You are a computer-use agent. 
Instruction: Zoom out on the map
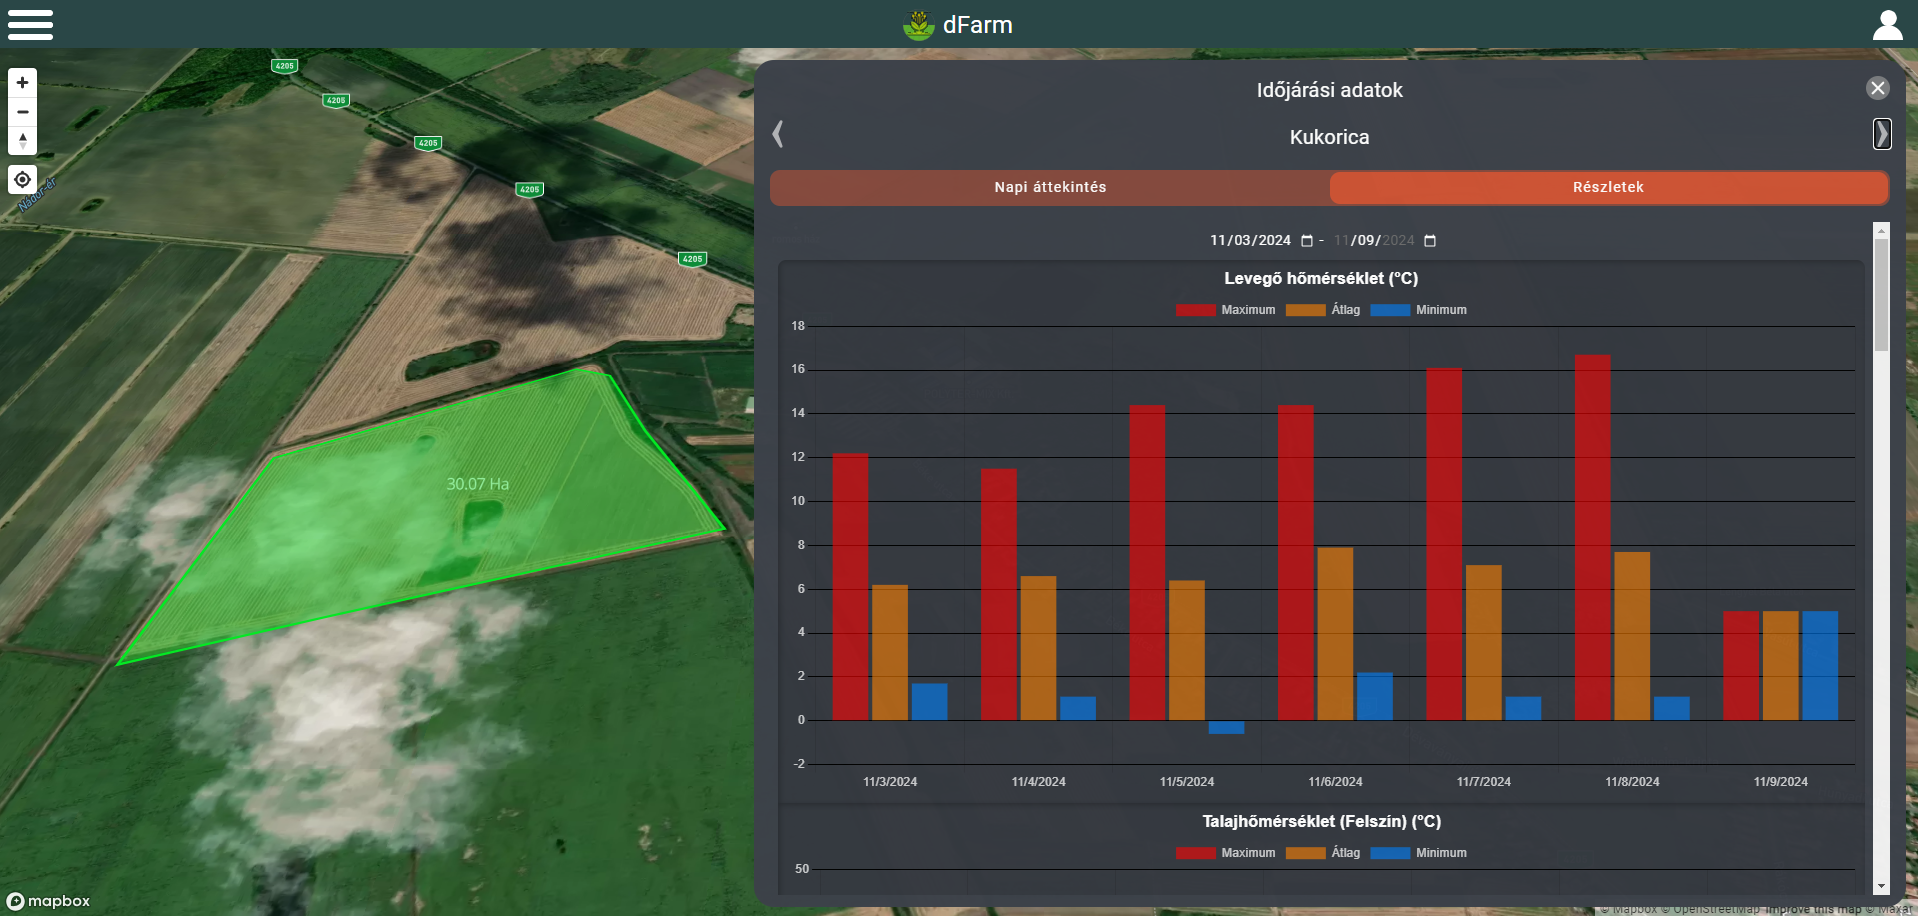(x=23, y=112)
